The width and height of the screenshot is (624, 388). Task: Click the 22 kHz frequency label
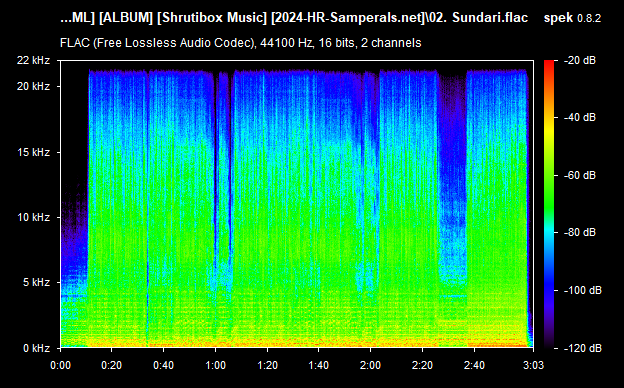33,60
